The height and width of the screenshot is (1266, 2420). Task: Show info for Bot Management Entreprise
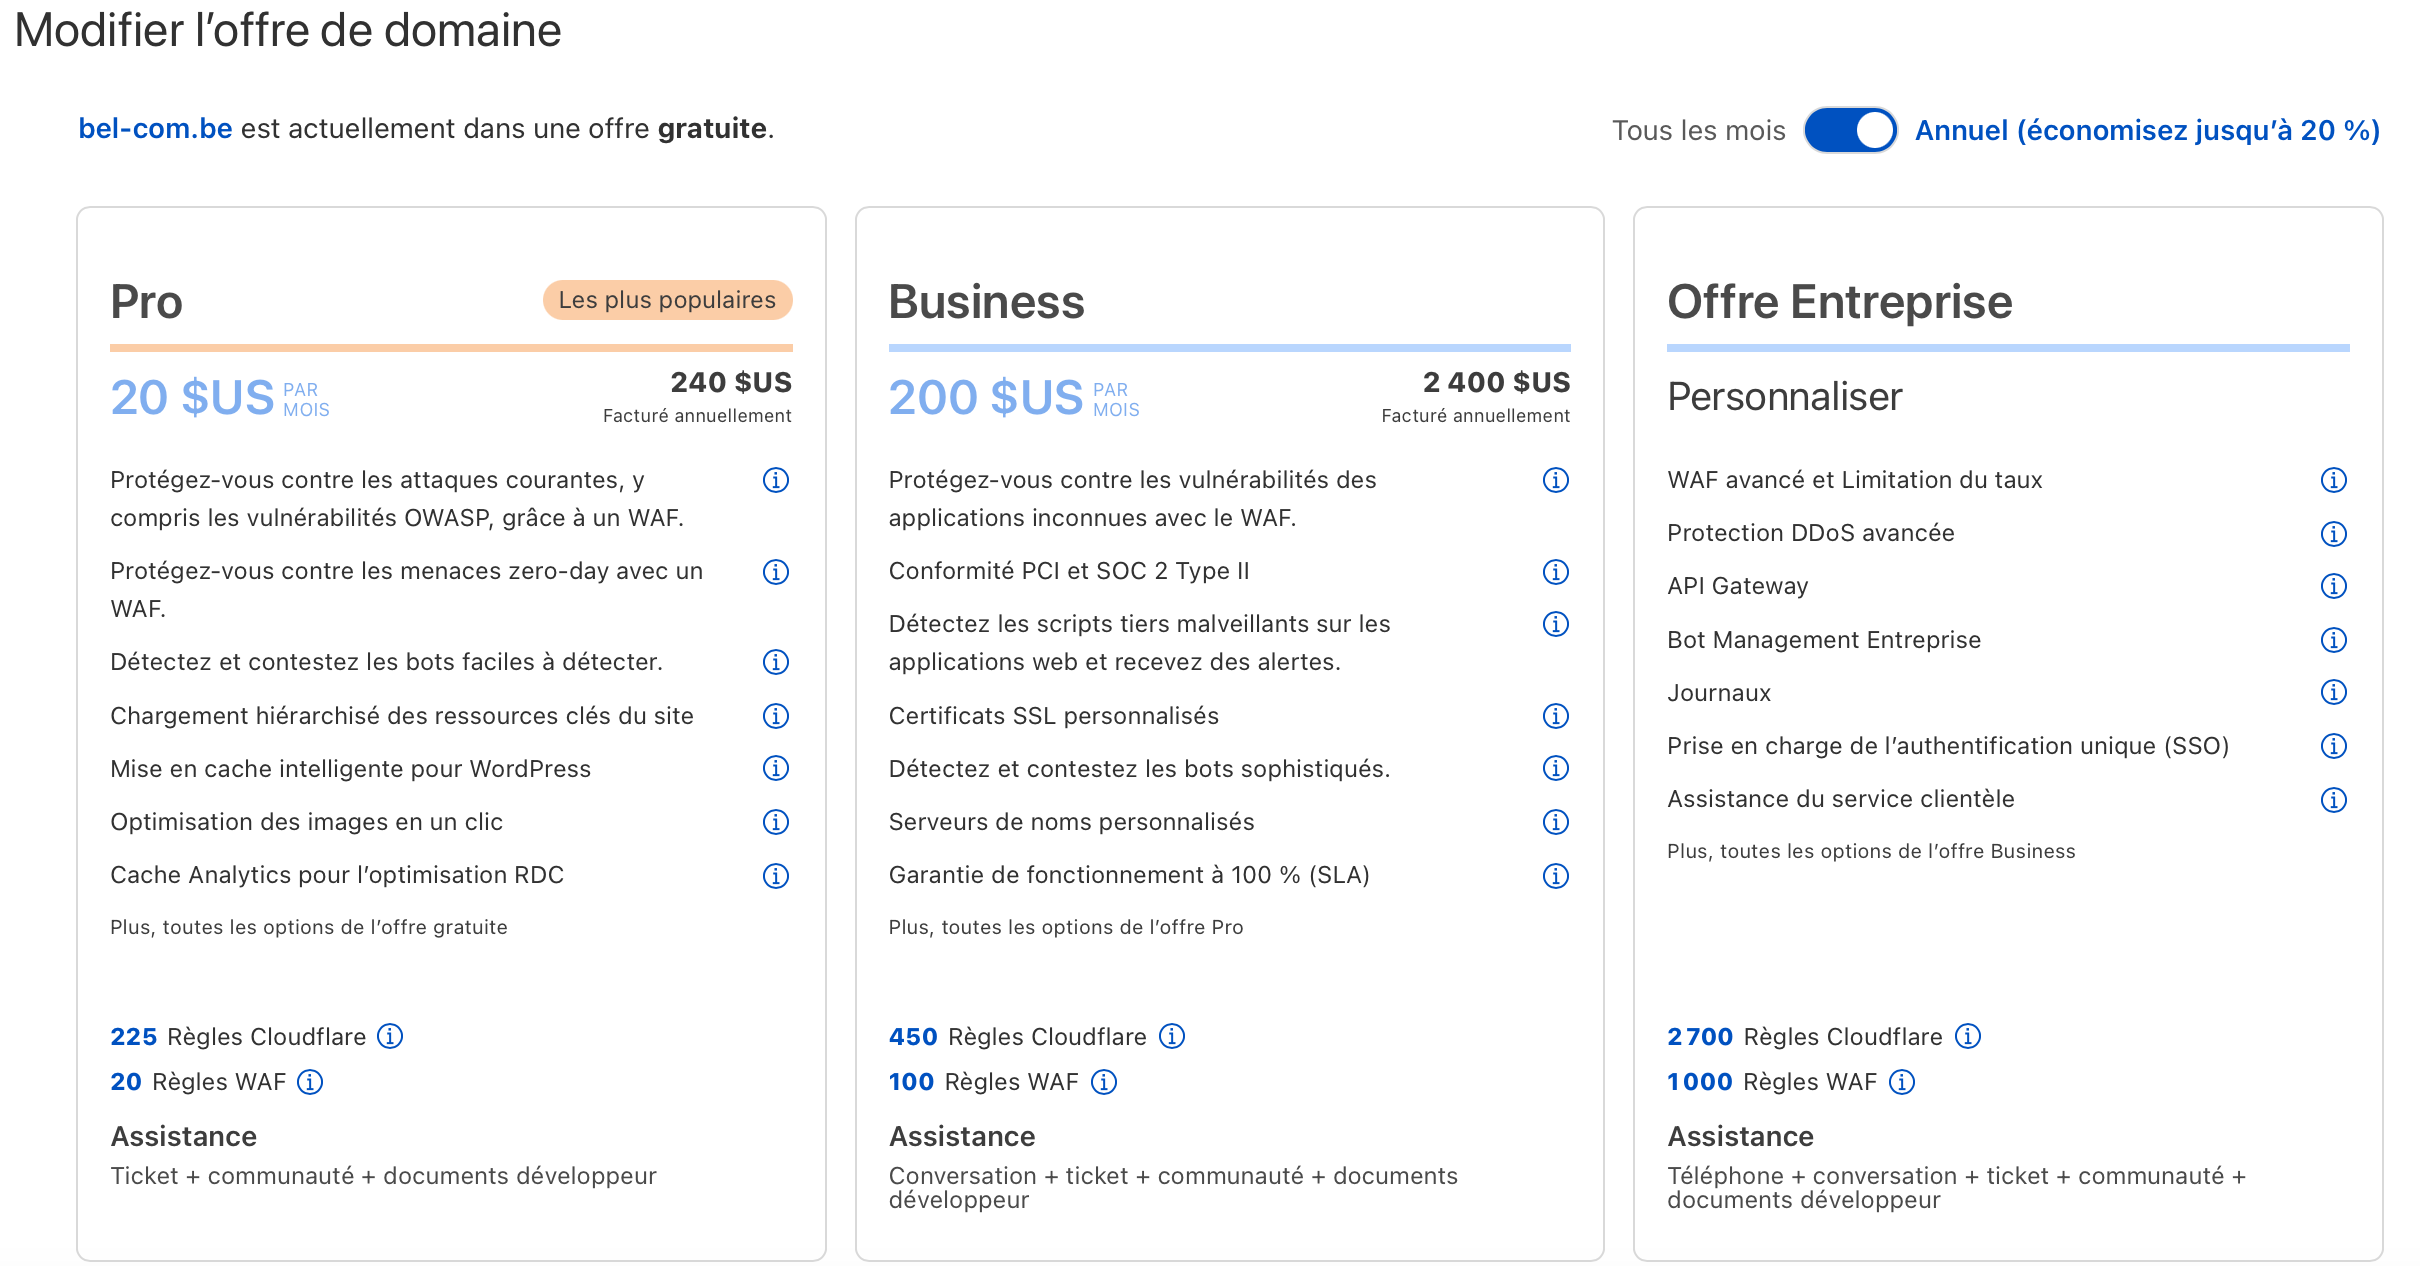pyautogui.click(x=2333, y=640)
